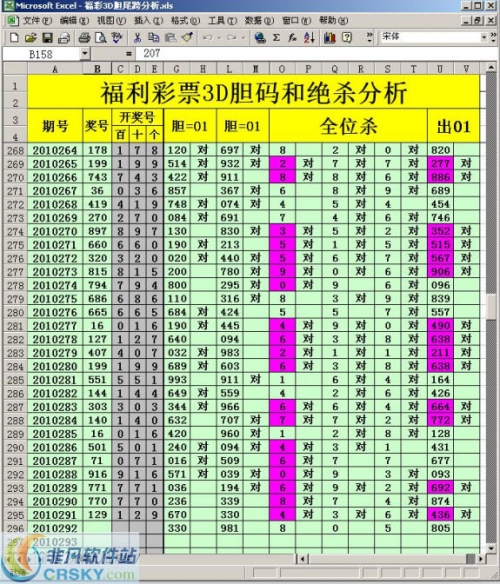The image size is (500, 584).
Task: Save the workbook using the floppy disk icon
Action: point(47,38)
